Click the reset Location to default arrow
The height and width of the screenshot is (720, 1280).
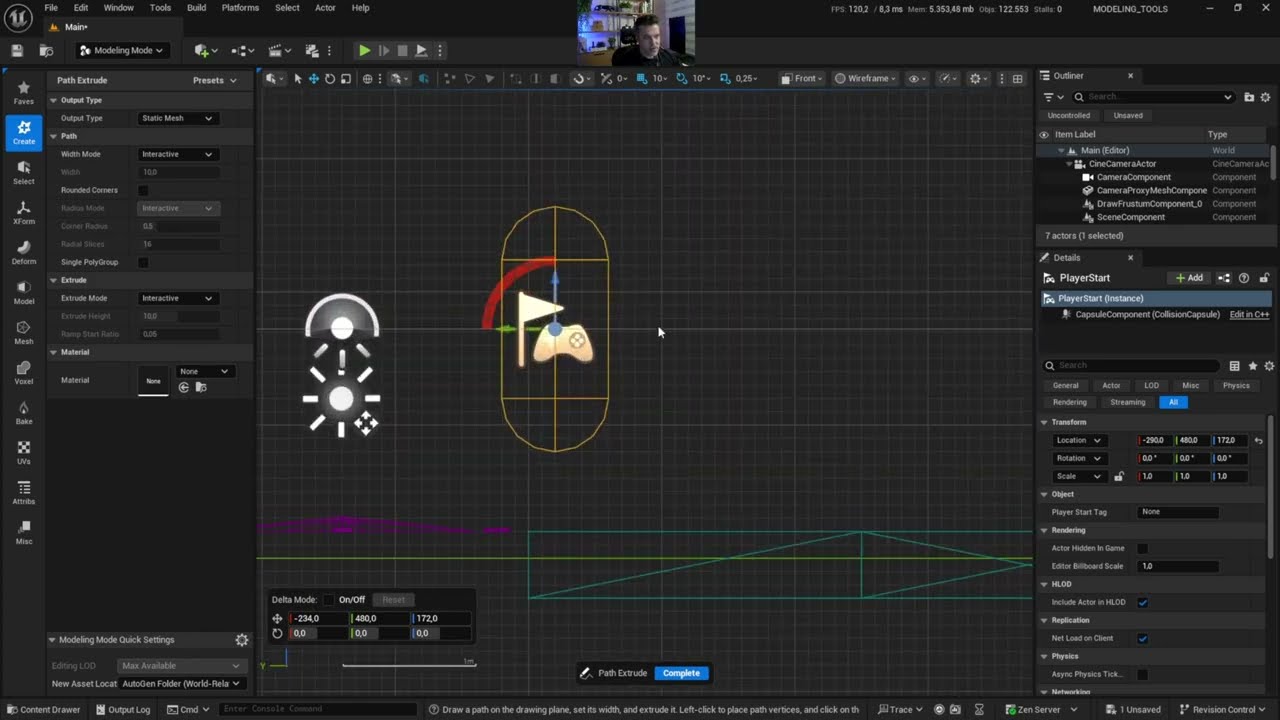point(1258,440)
